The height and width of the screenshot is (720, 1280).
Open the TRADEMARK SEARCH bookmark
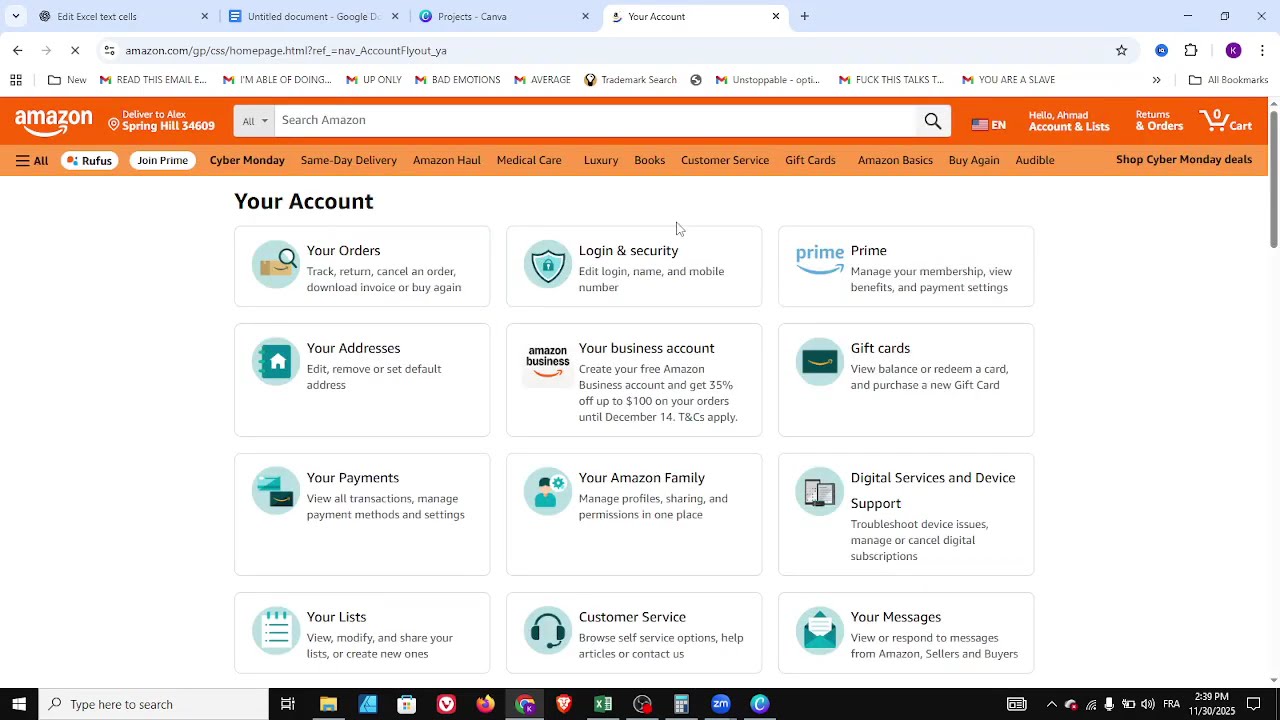tap(630, 80)
